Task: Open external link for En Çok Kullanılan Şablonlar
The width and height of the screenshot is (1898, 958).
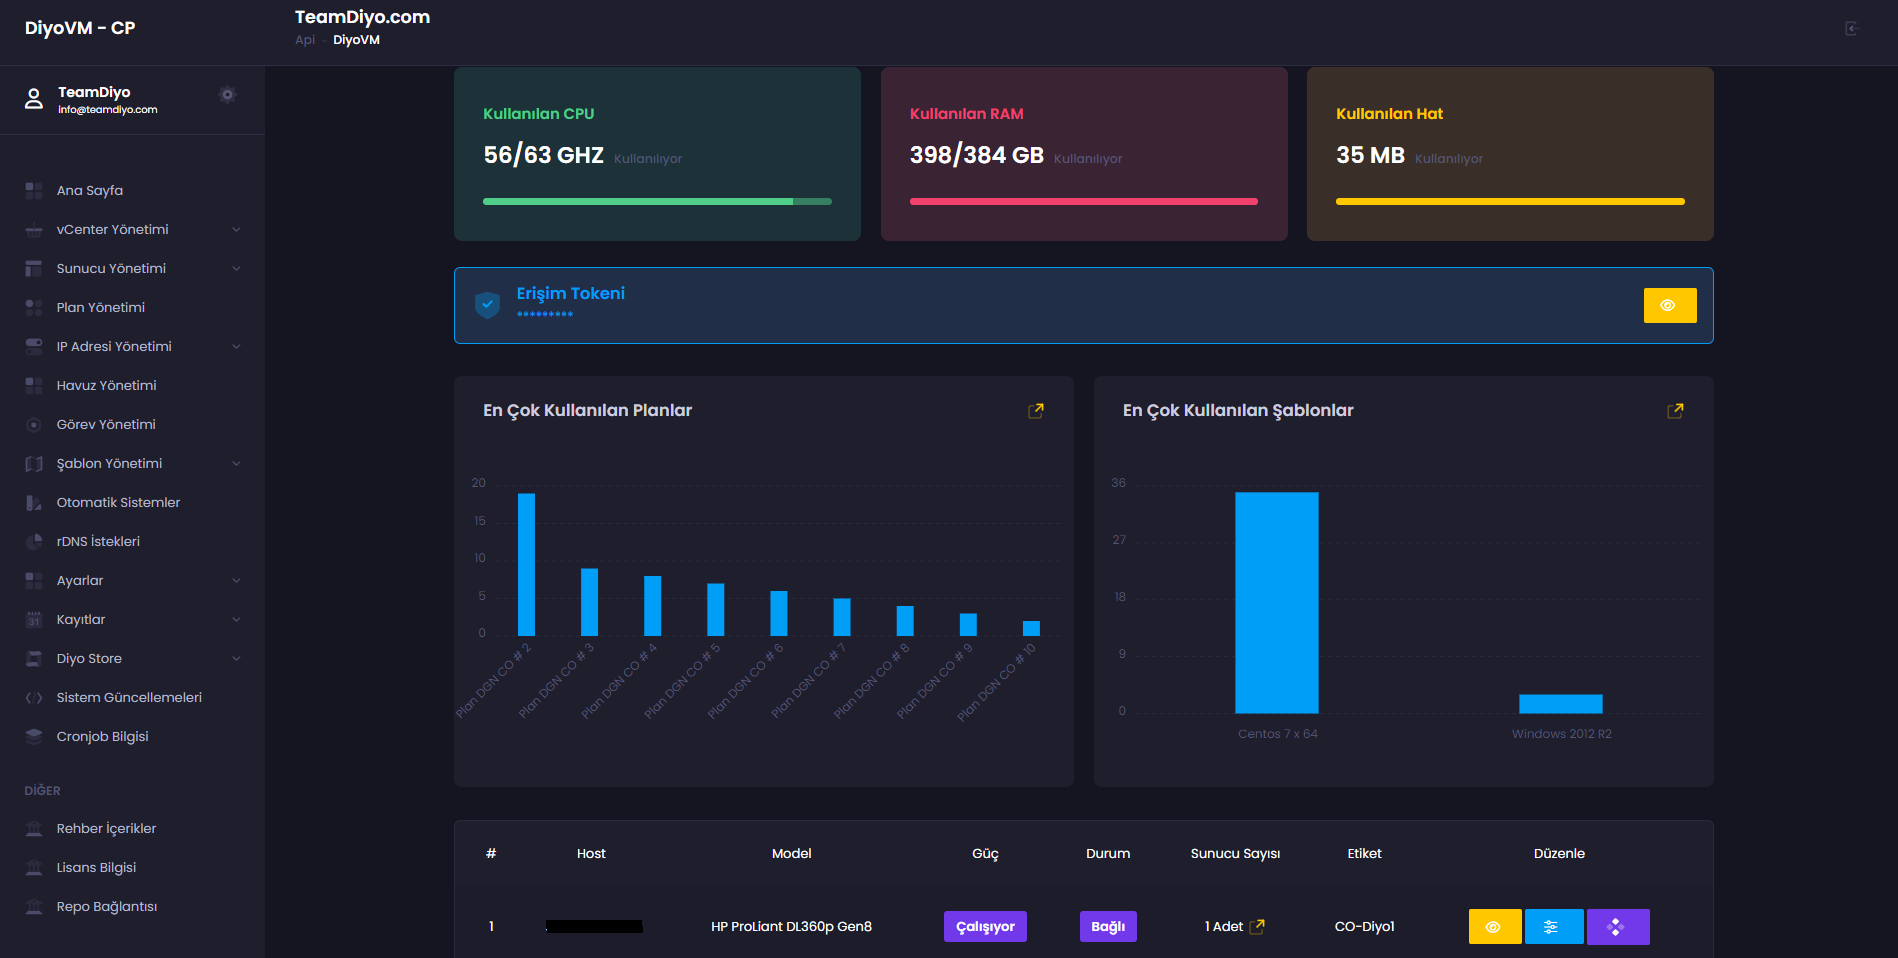Action: pyautogui.click(x=1675, y=411)
